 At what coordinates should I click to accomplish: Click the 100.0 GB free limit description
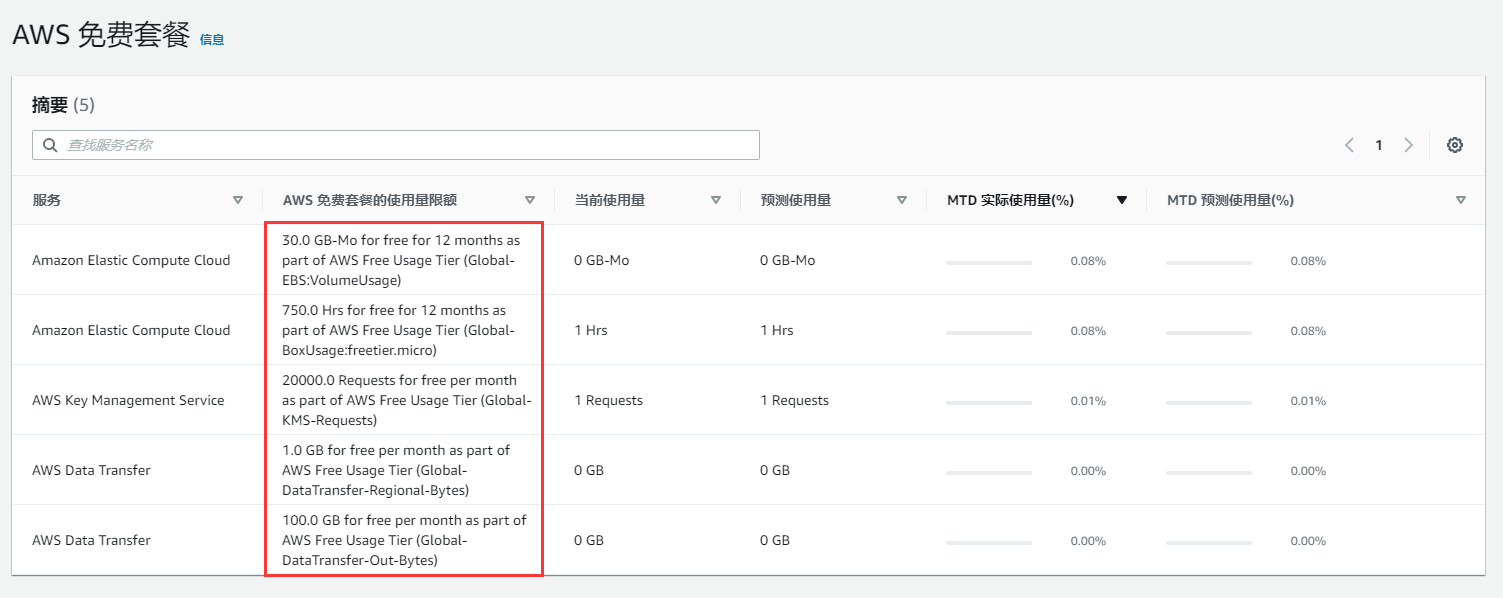(404, 540)
